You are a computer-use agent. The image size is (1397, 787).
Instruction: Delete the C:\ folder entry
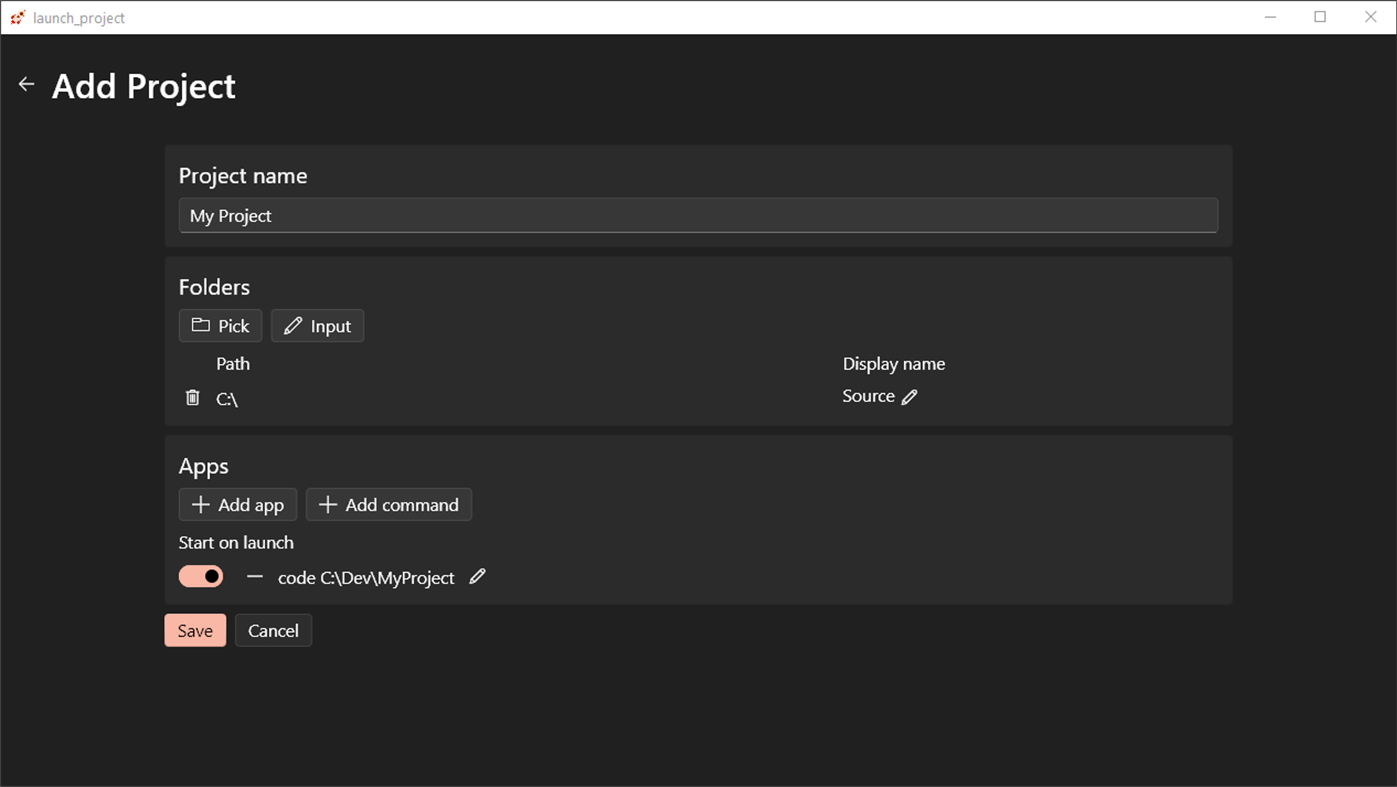(x=193, y=398)
